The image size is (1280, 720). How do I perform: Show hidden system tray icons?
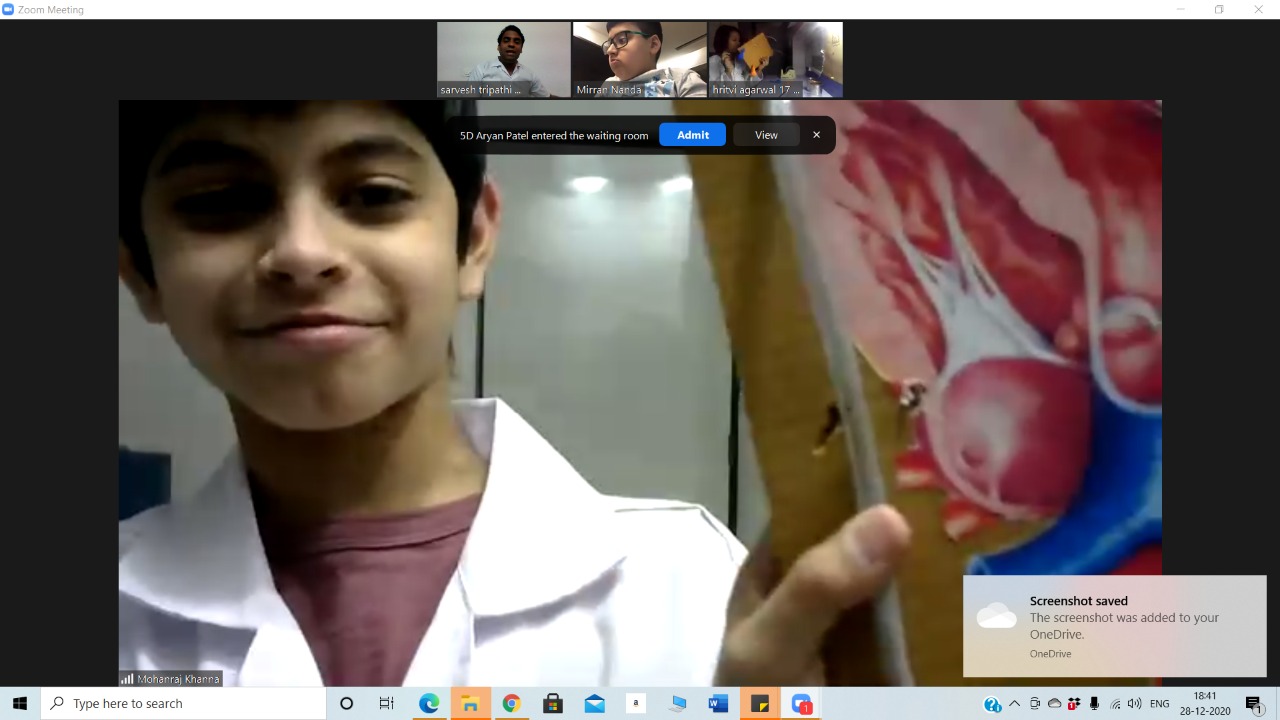1014,704
